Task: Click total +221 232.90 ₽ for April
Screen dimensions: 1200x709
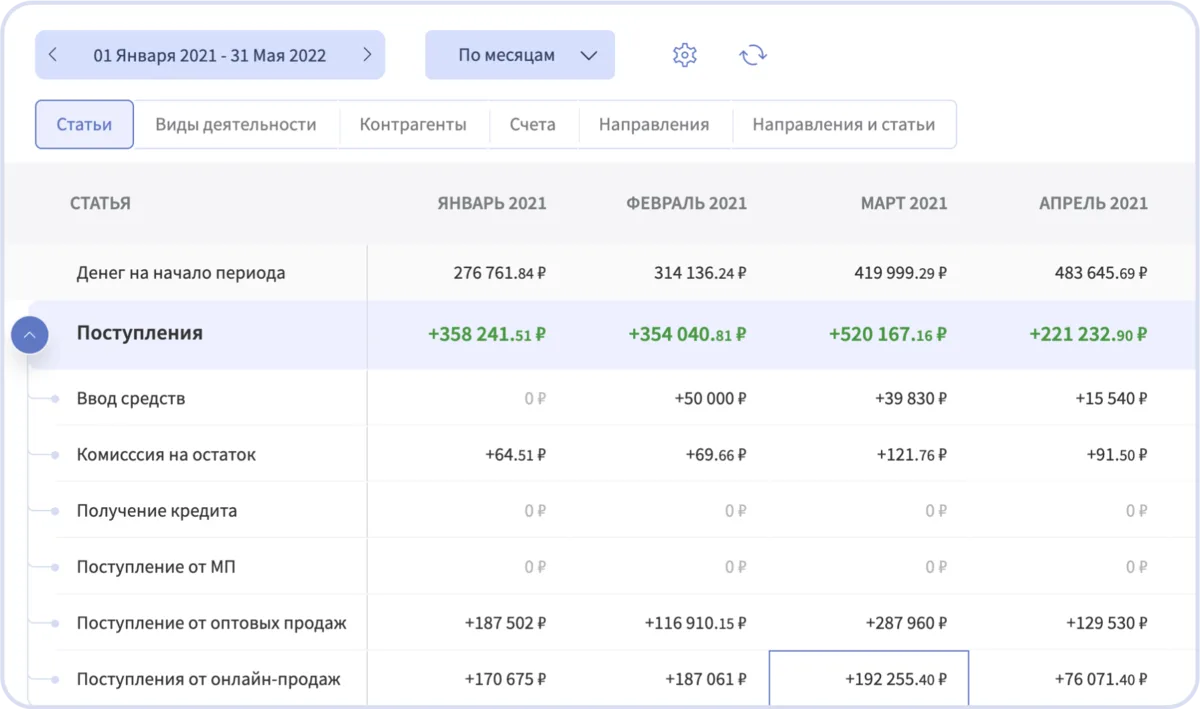Action: (x=1088, y=334)
